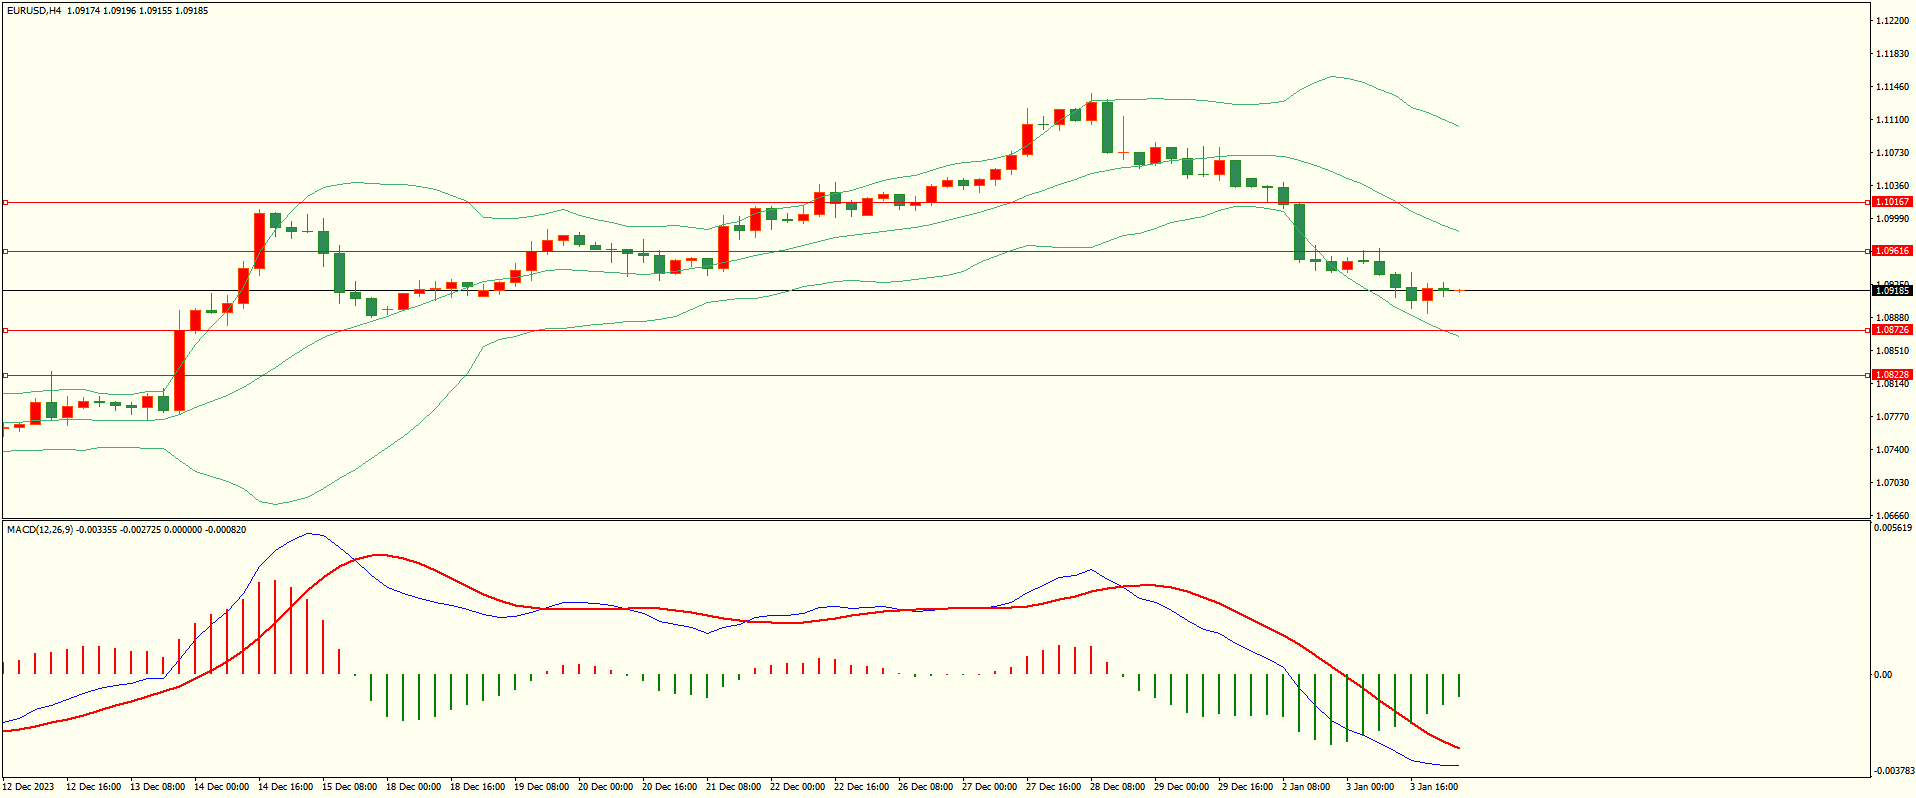Click the 3 Jan 16:00 time axis label
Viewport: 1916px width, 798px height.
click(1434, 787)
